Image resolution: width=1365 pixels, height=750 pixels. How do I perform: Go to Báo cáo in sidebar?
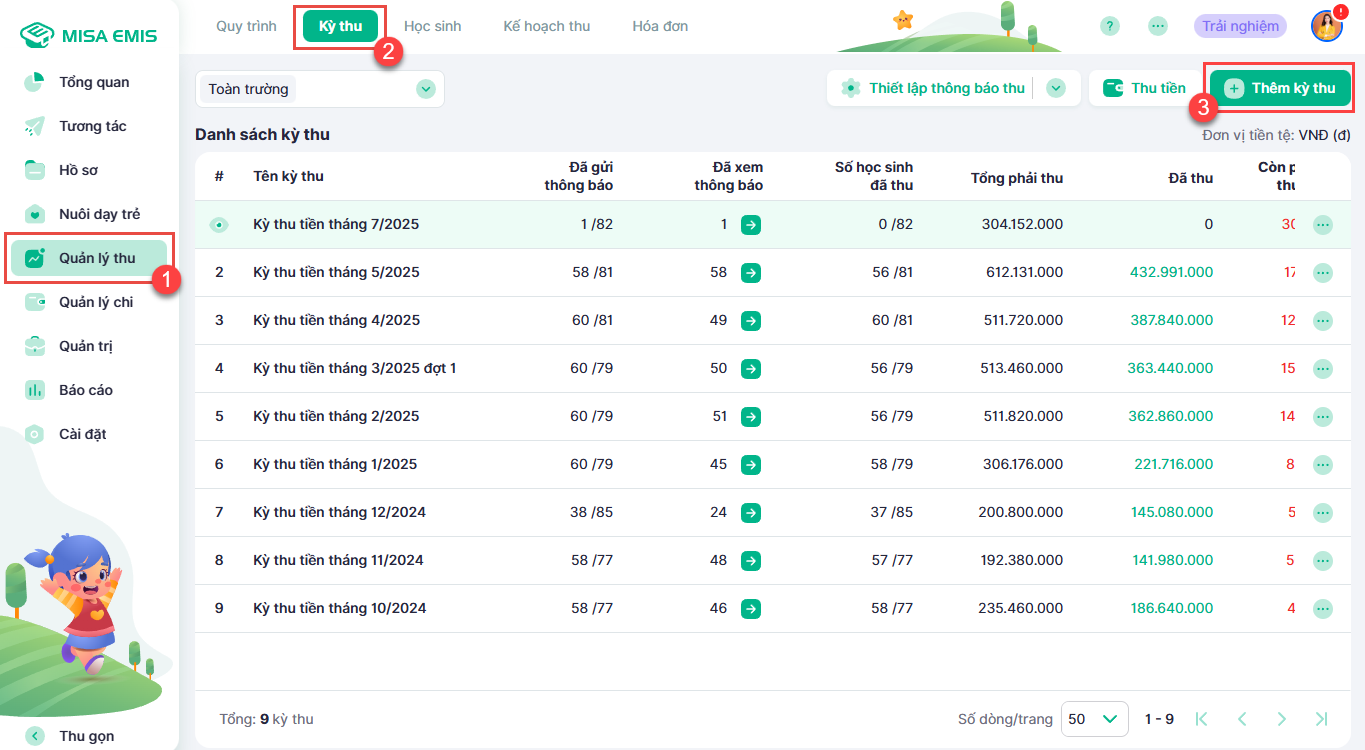point(85,390)
